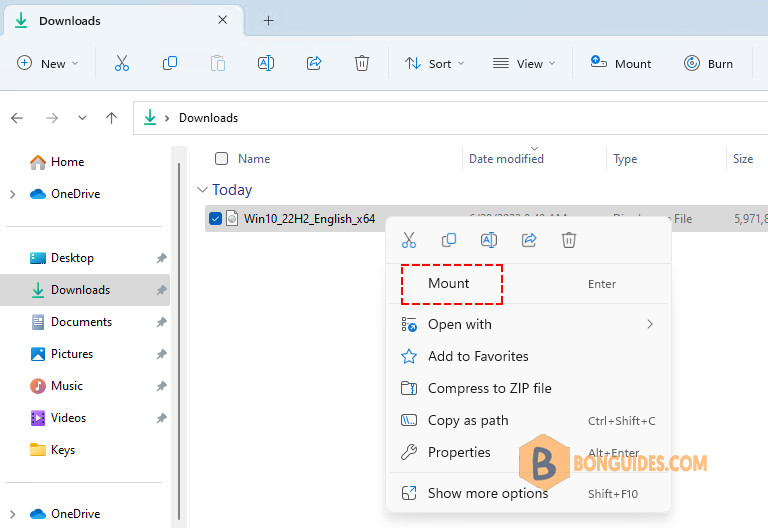Viewport: 768px width, 528px height.
Task: Click the pin icon next to Documents
Action: coord(162,322)
